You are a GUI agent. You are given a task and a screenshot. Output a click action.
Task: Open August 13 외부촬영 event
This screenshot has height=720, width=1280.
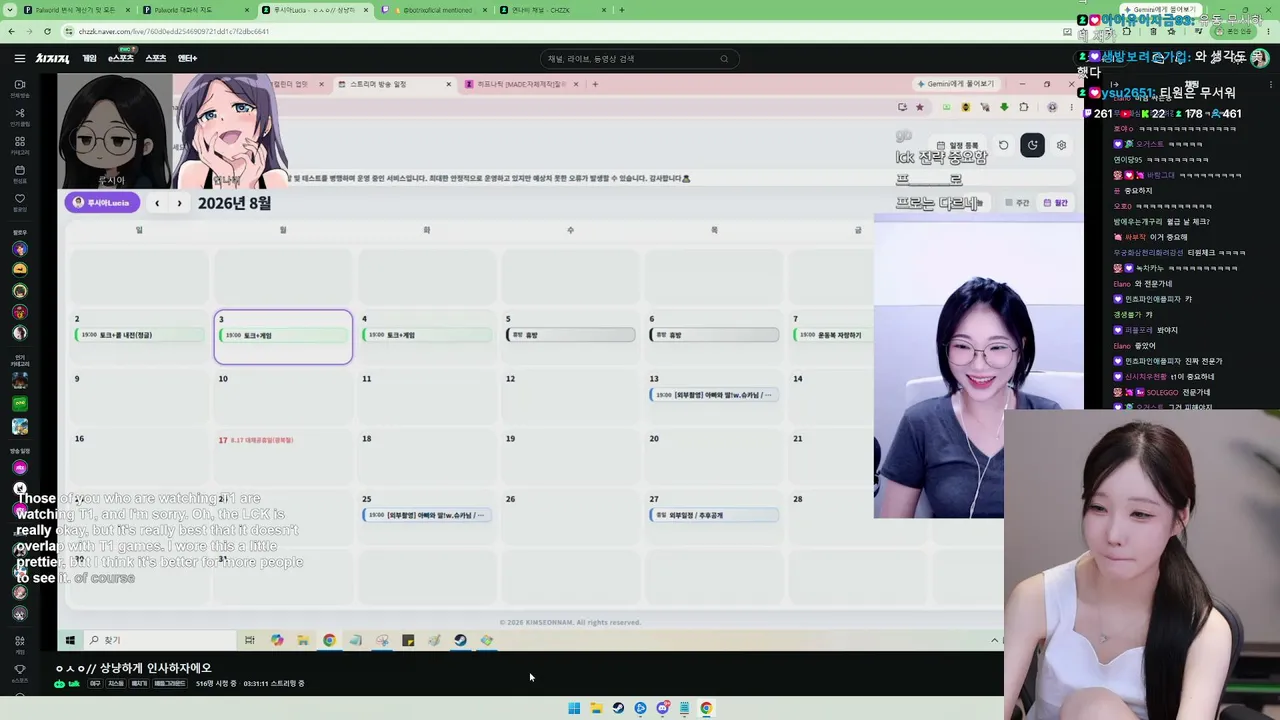pos(714,395)
